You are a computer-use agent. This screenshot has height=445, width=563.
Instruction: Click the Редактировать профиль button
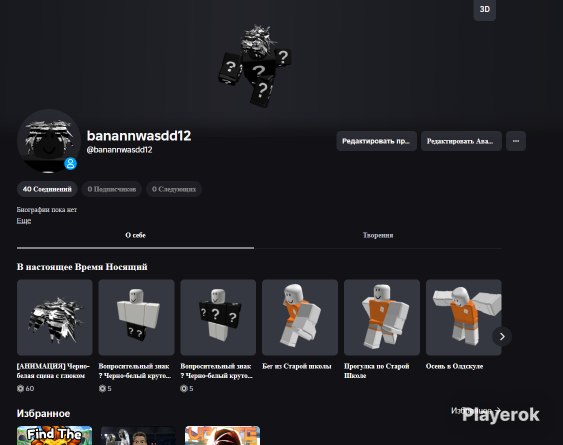(x=376, y=141)
